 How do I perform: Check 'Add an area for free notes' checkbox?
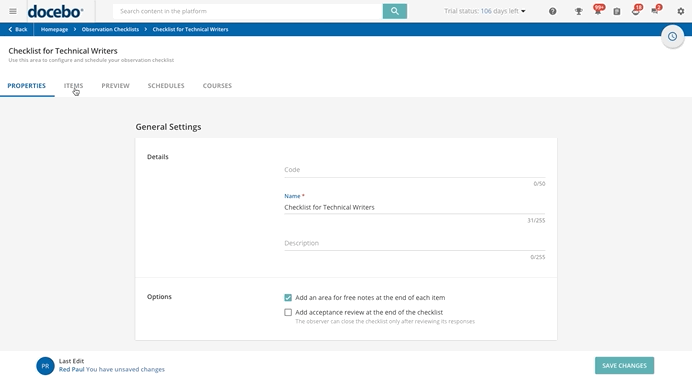[x=288, y=298]
